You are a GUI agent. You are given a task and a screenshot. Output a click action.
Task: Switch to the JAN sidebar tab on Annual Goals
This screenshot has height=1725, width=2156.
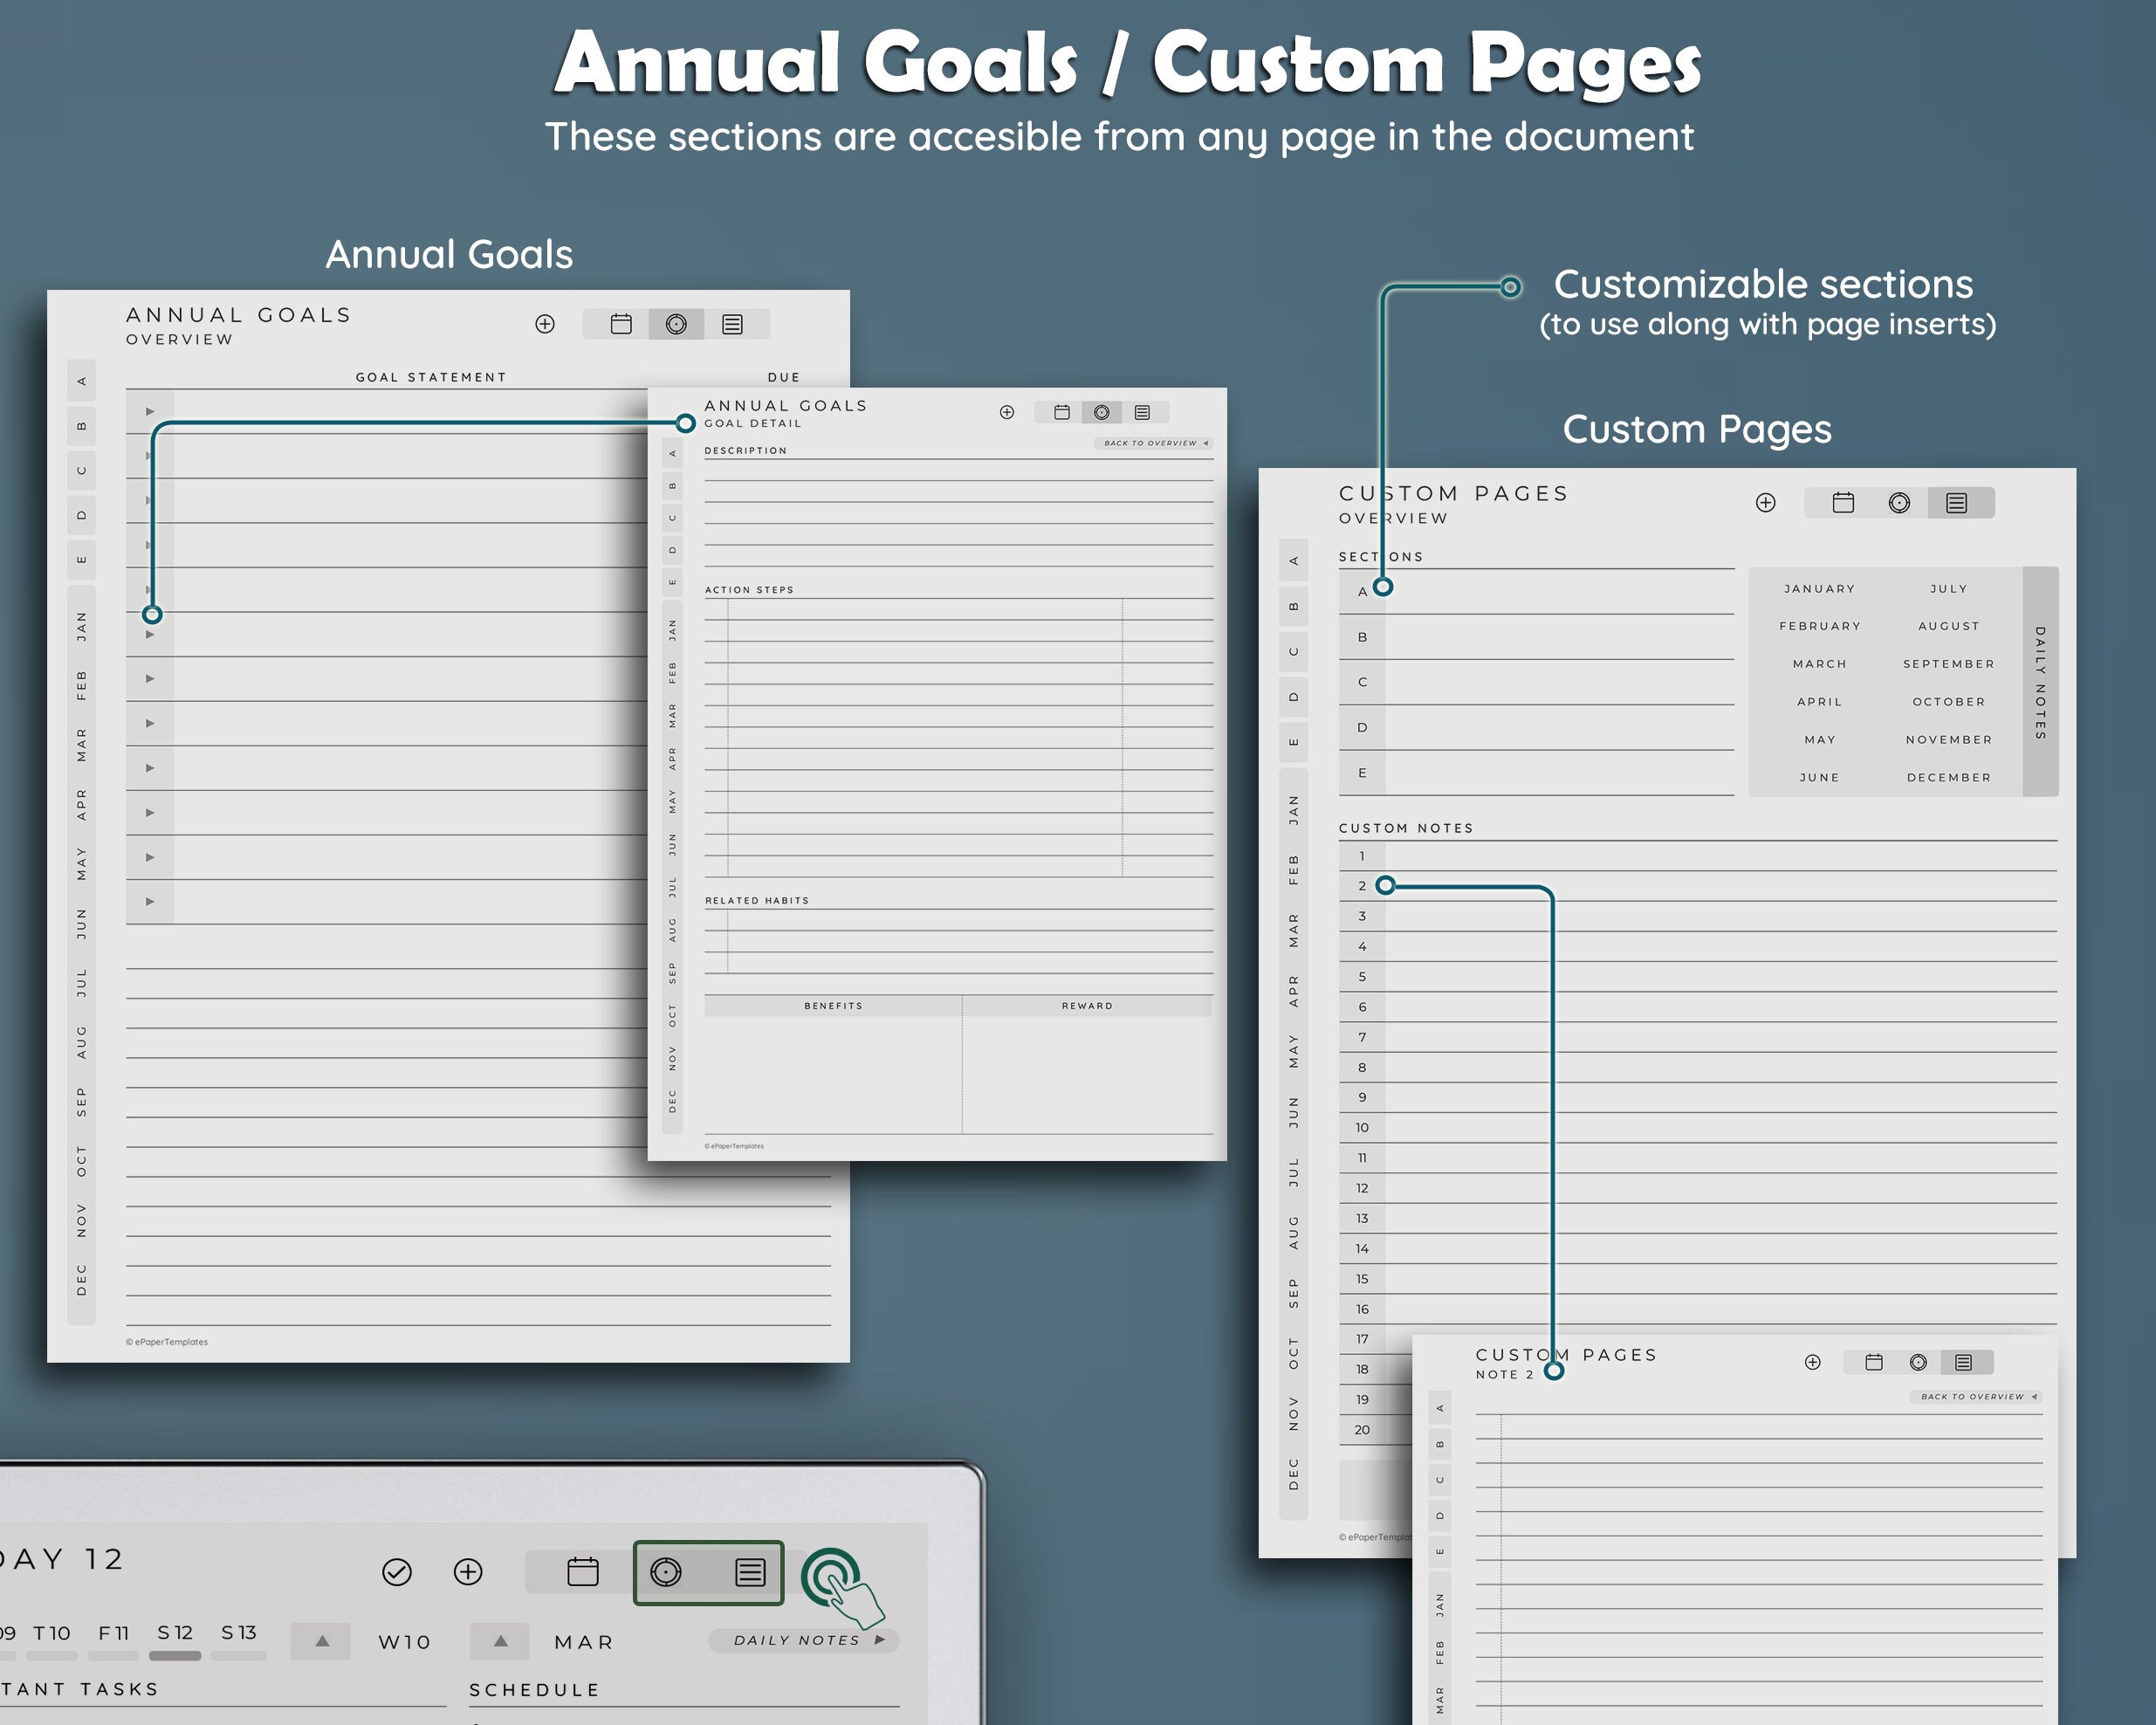[x=81, y=626]
